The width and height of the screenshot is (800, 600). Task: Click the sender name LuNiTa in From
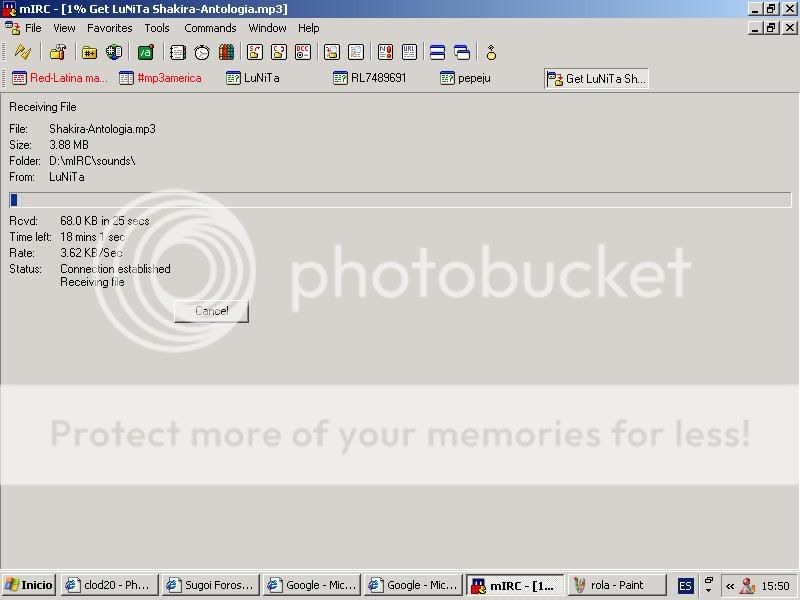coord(67,177)
